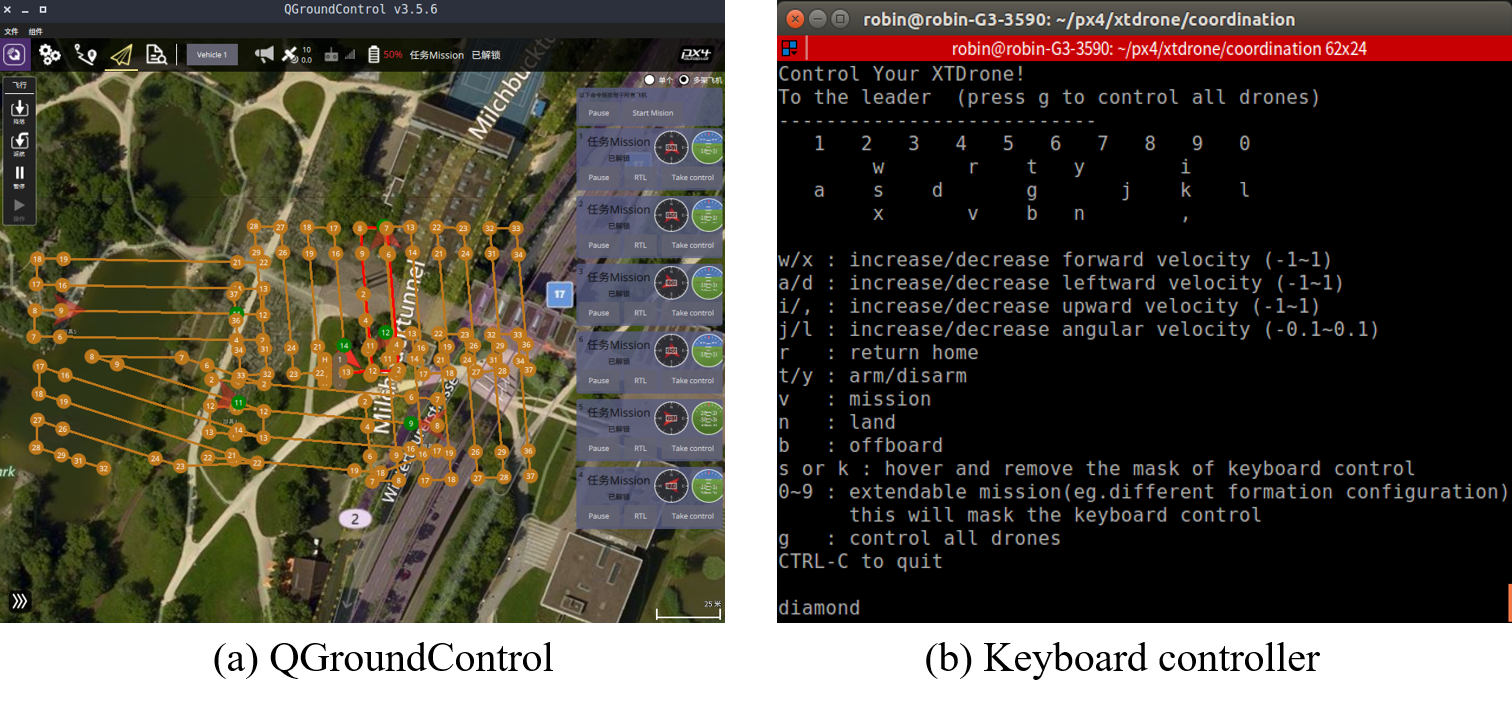Viewport: 1512px width, 706px height.
Task: Open RC radio status icon
Action: click(331, 55)
